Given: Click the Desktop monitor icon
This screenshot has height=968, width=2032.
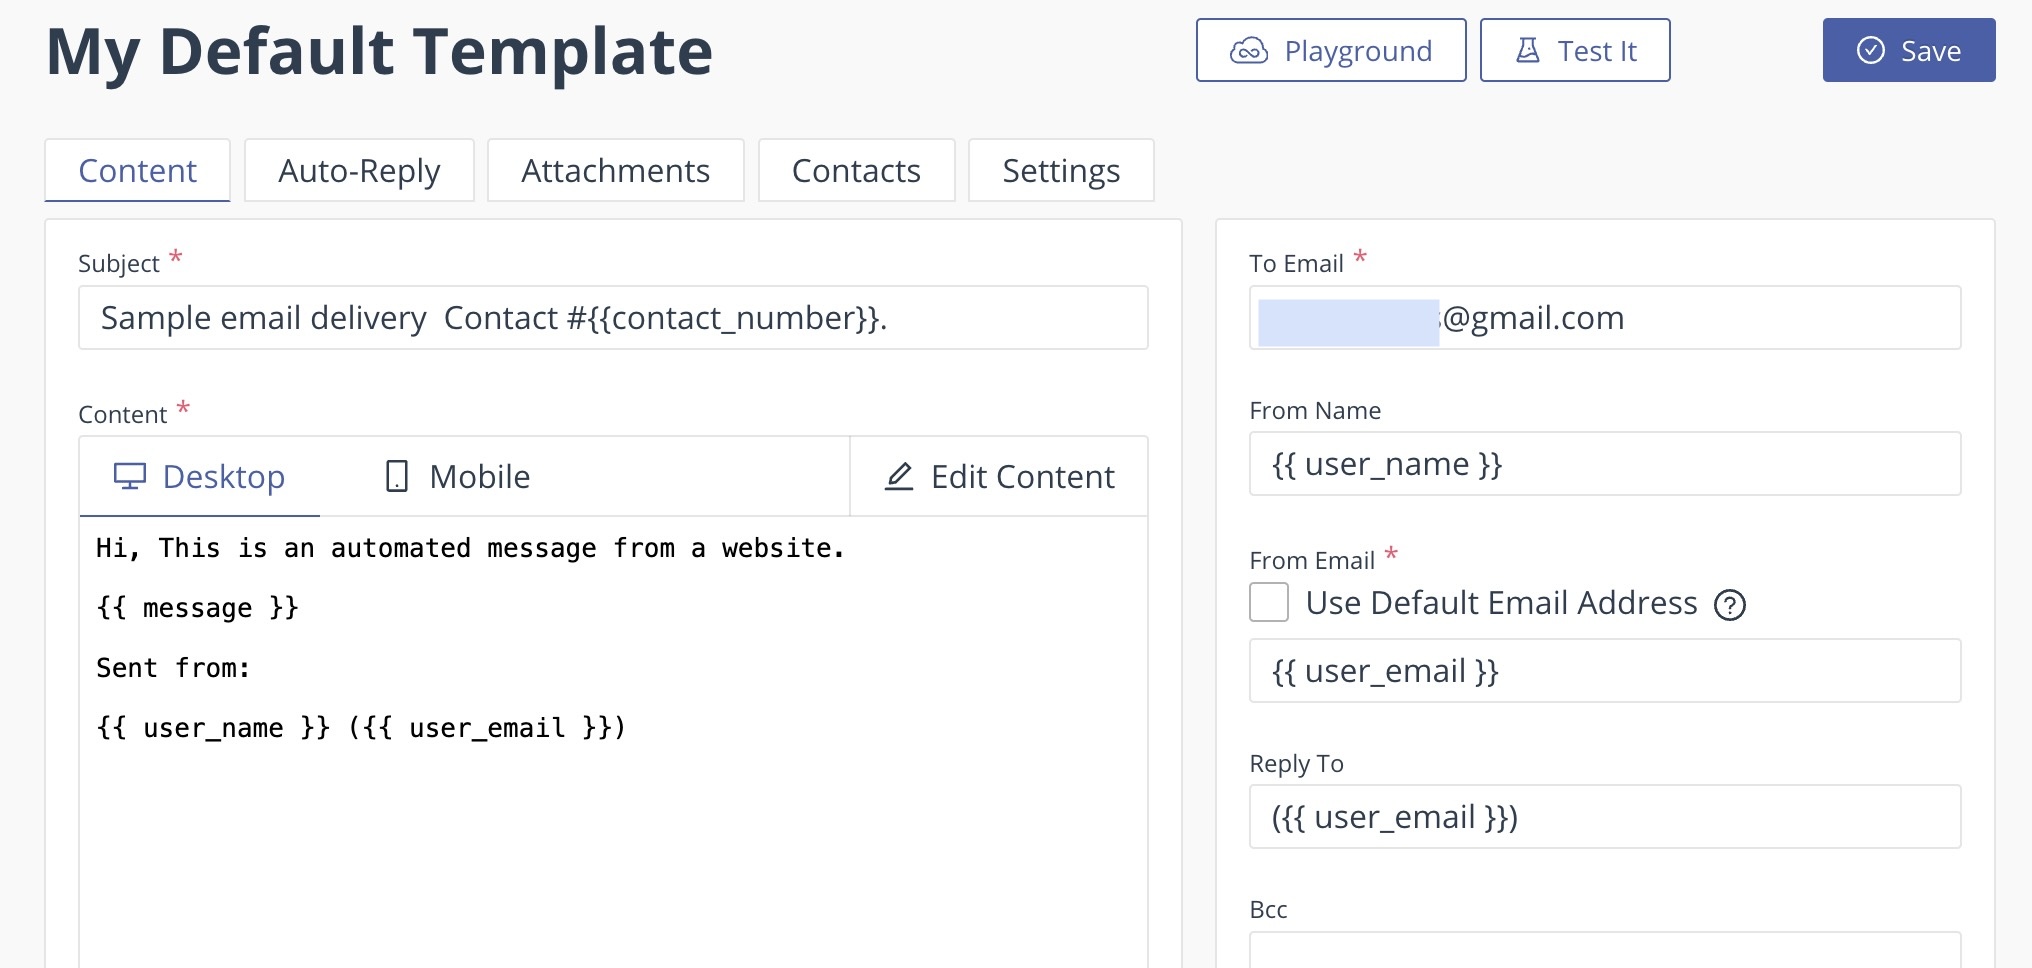Looking at the screenshot, I should (x=130, y=477).
